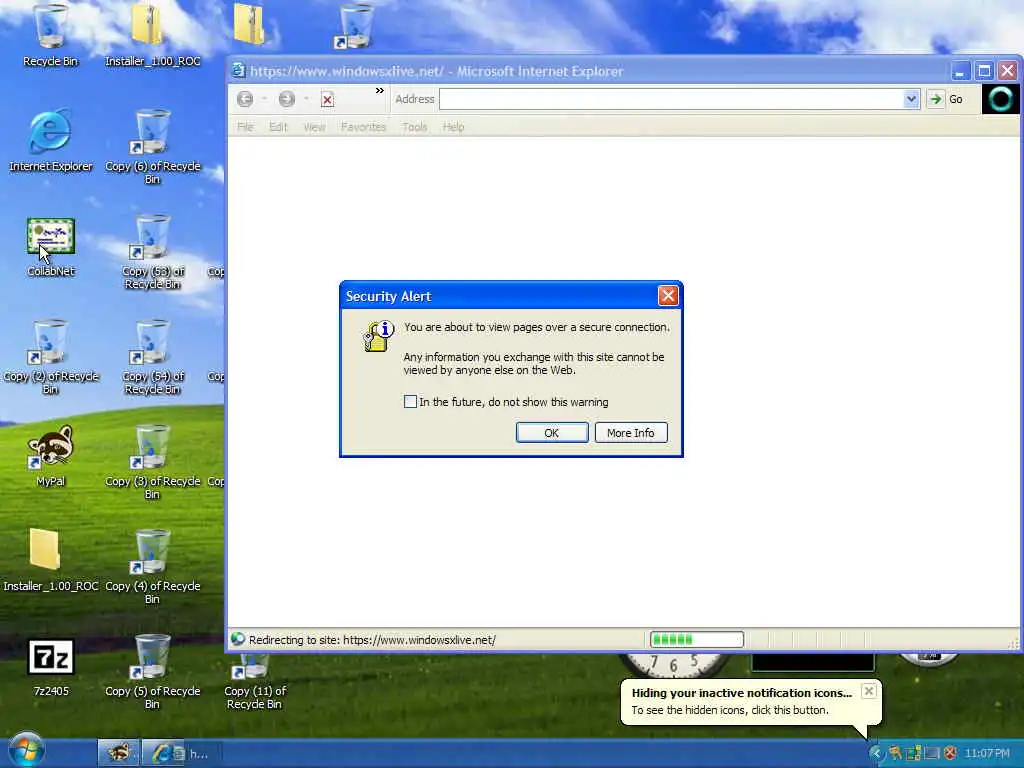
Task: Select the plain Installer_1.00_ROC folder icon
Action: click(x=50, y=560)
